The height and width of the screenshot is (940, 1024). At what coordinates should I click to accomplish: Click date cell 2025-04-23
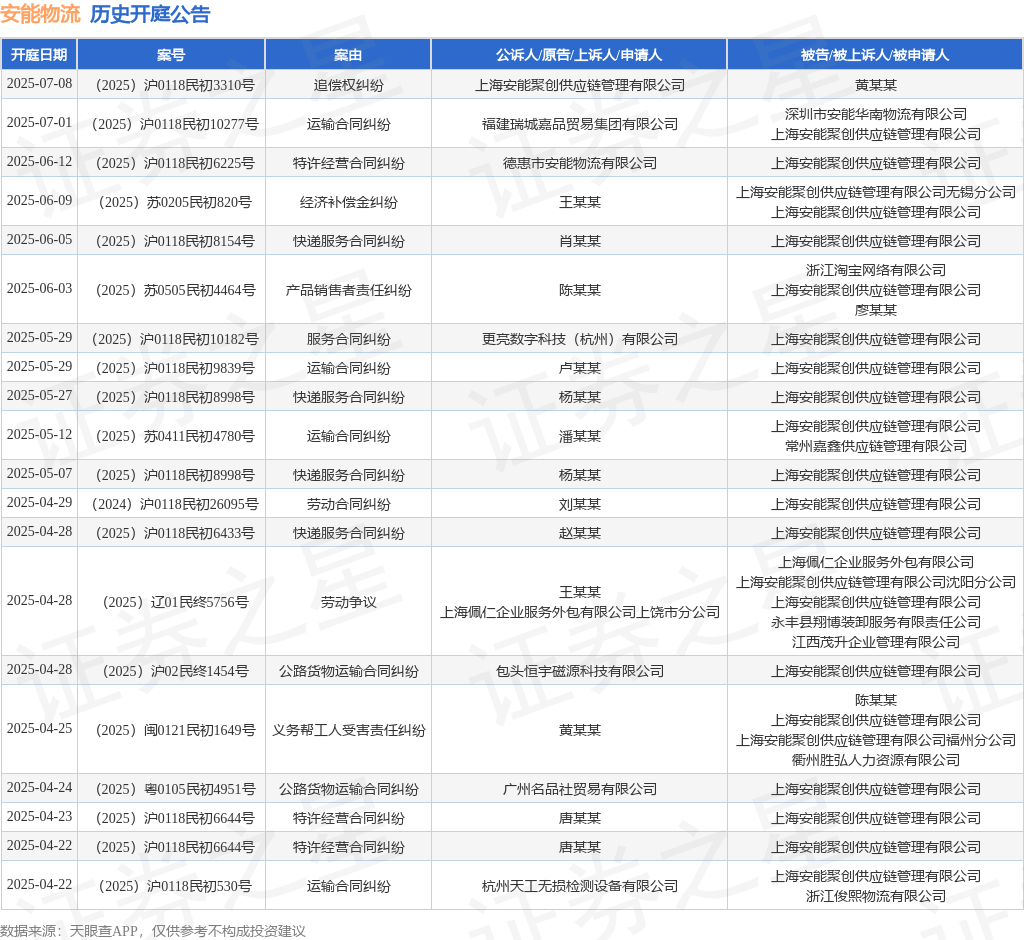point(39,817)
